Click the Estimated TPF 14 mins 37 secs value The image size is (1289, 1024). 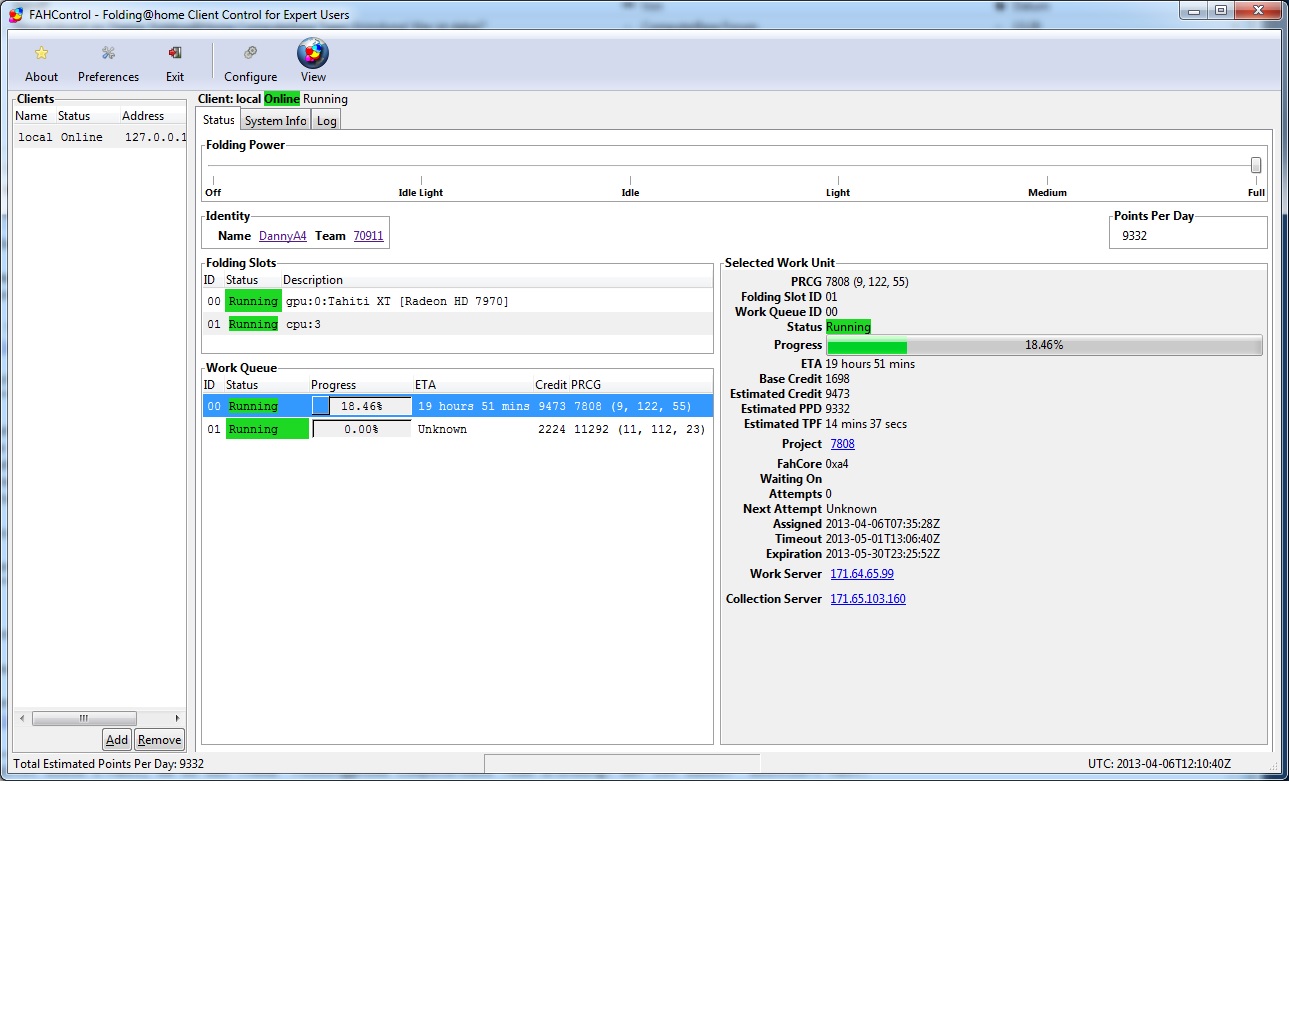tap(866, 424)
